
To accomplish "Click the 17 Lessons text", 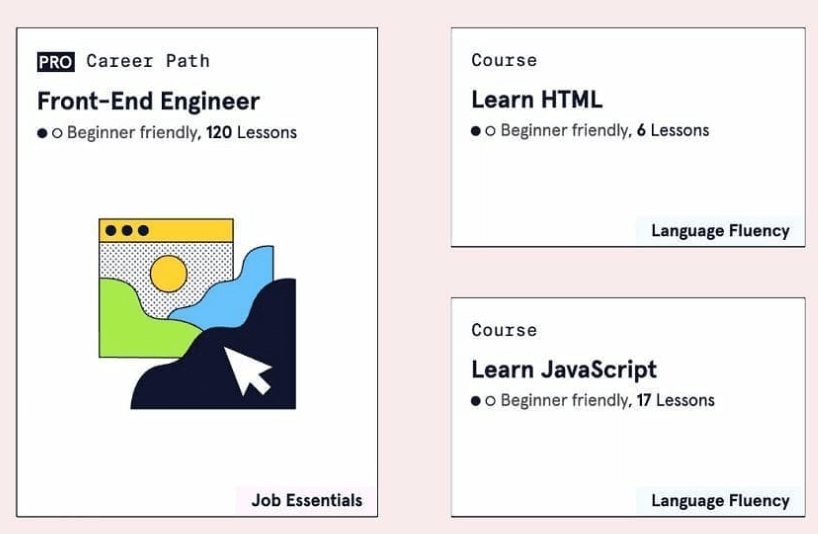I will [x=675, y=400].
